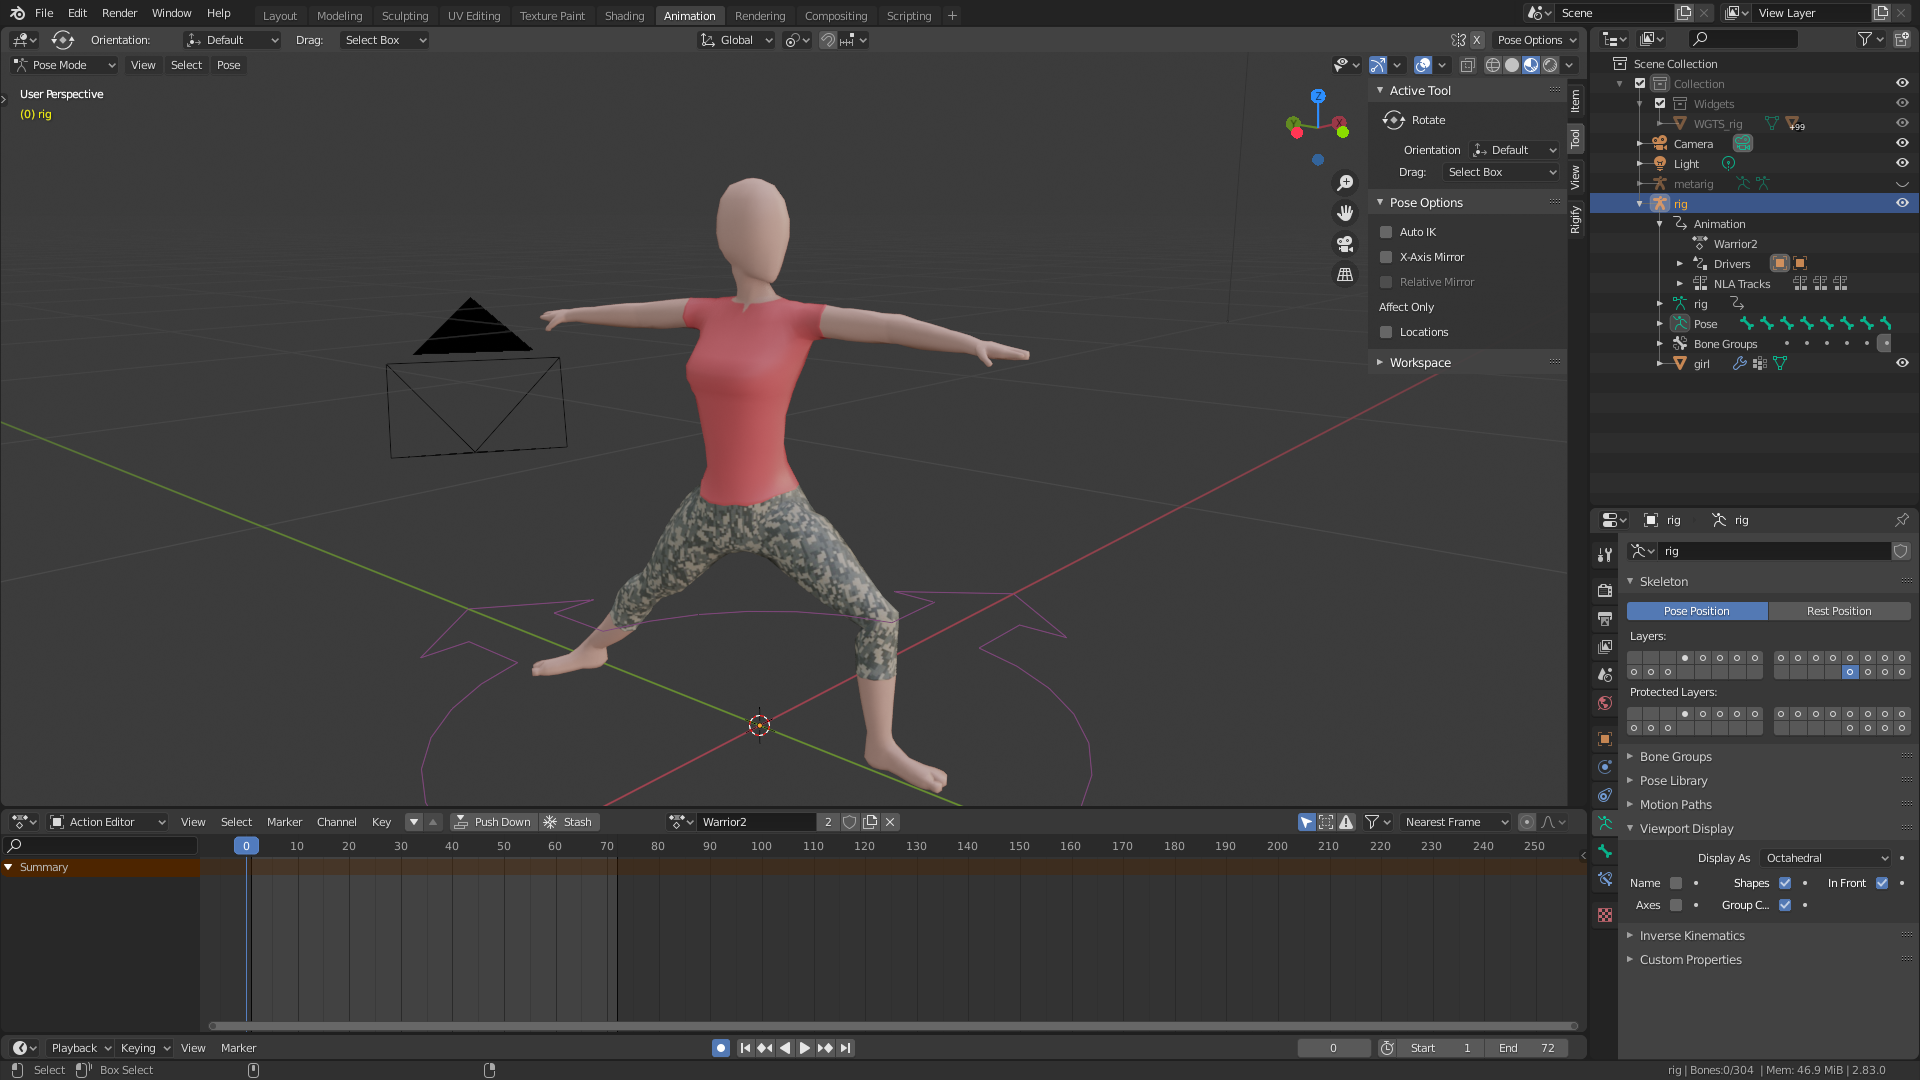Viewport: 1920px width, 1080px height.
Task: Click the pan view hand icon
Action: pos(1345,213)
